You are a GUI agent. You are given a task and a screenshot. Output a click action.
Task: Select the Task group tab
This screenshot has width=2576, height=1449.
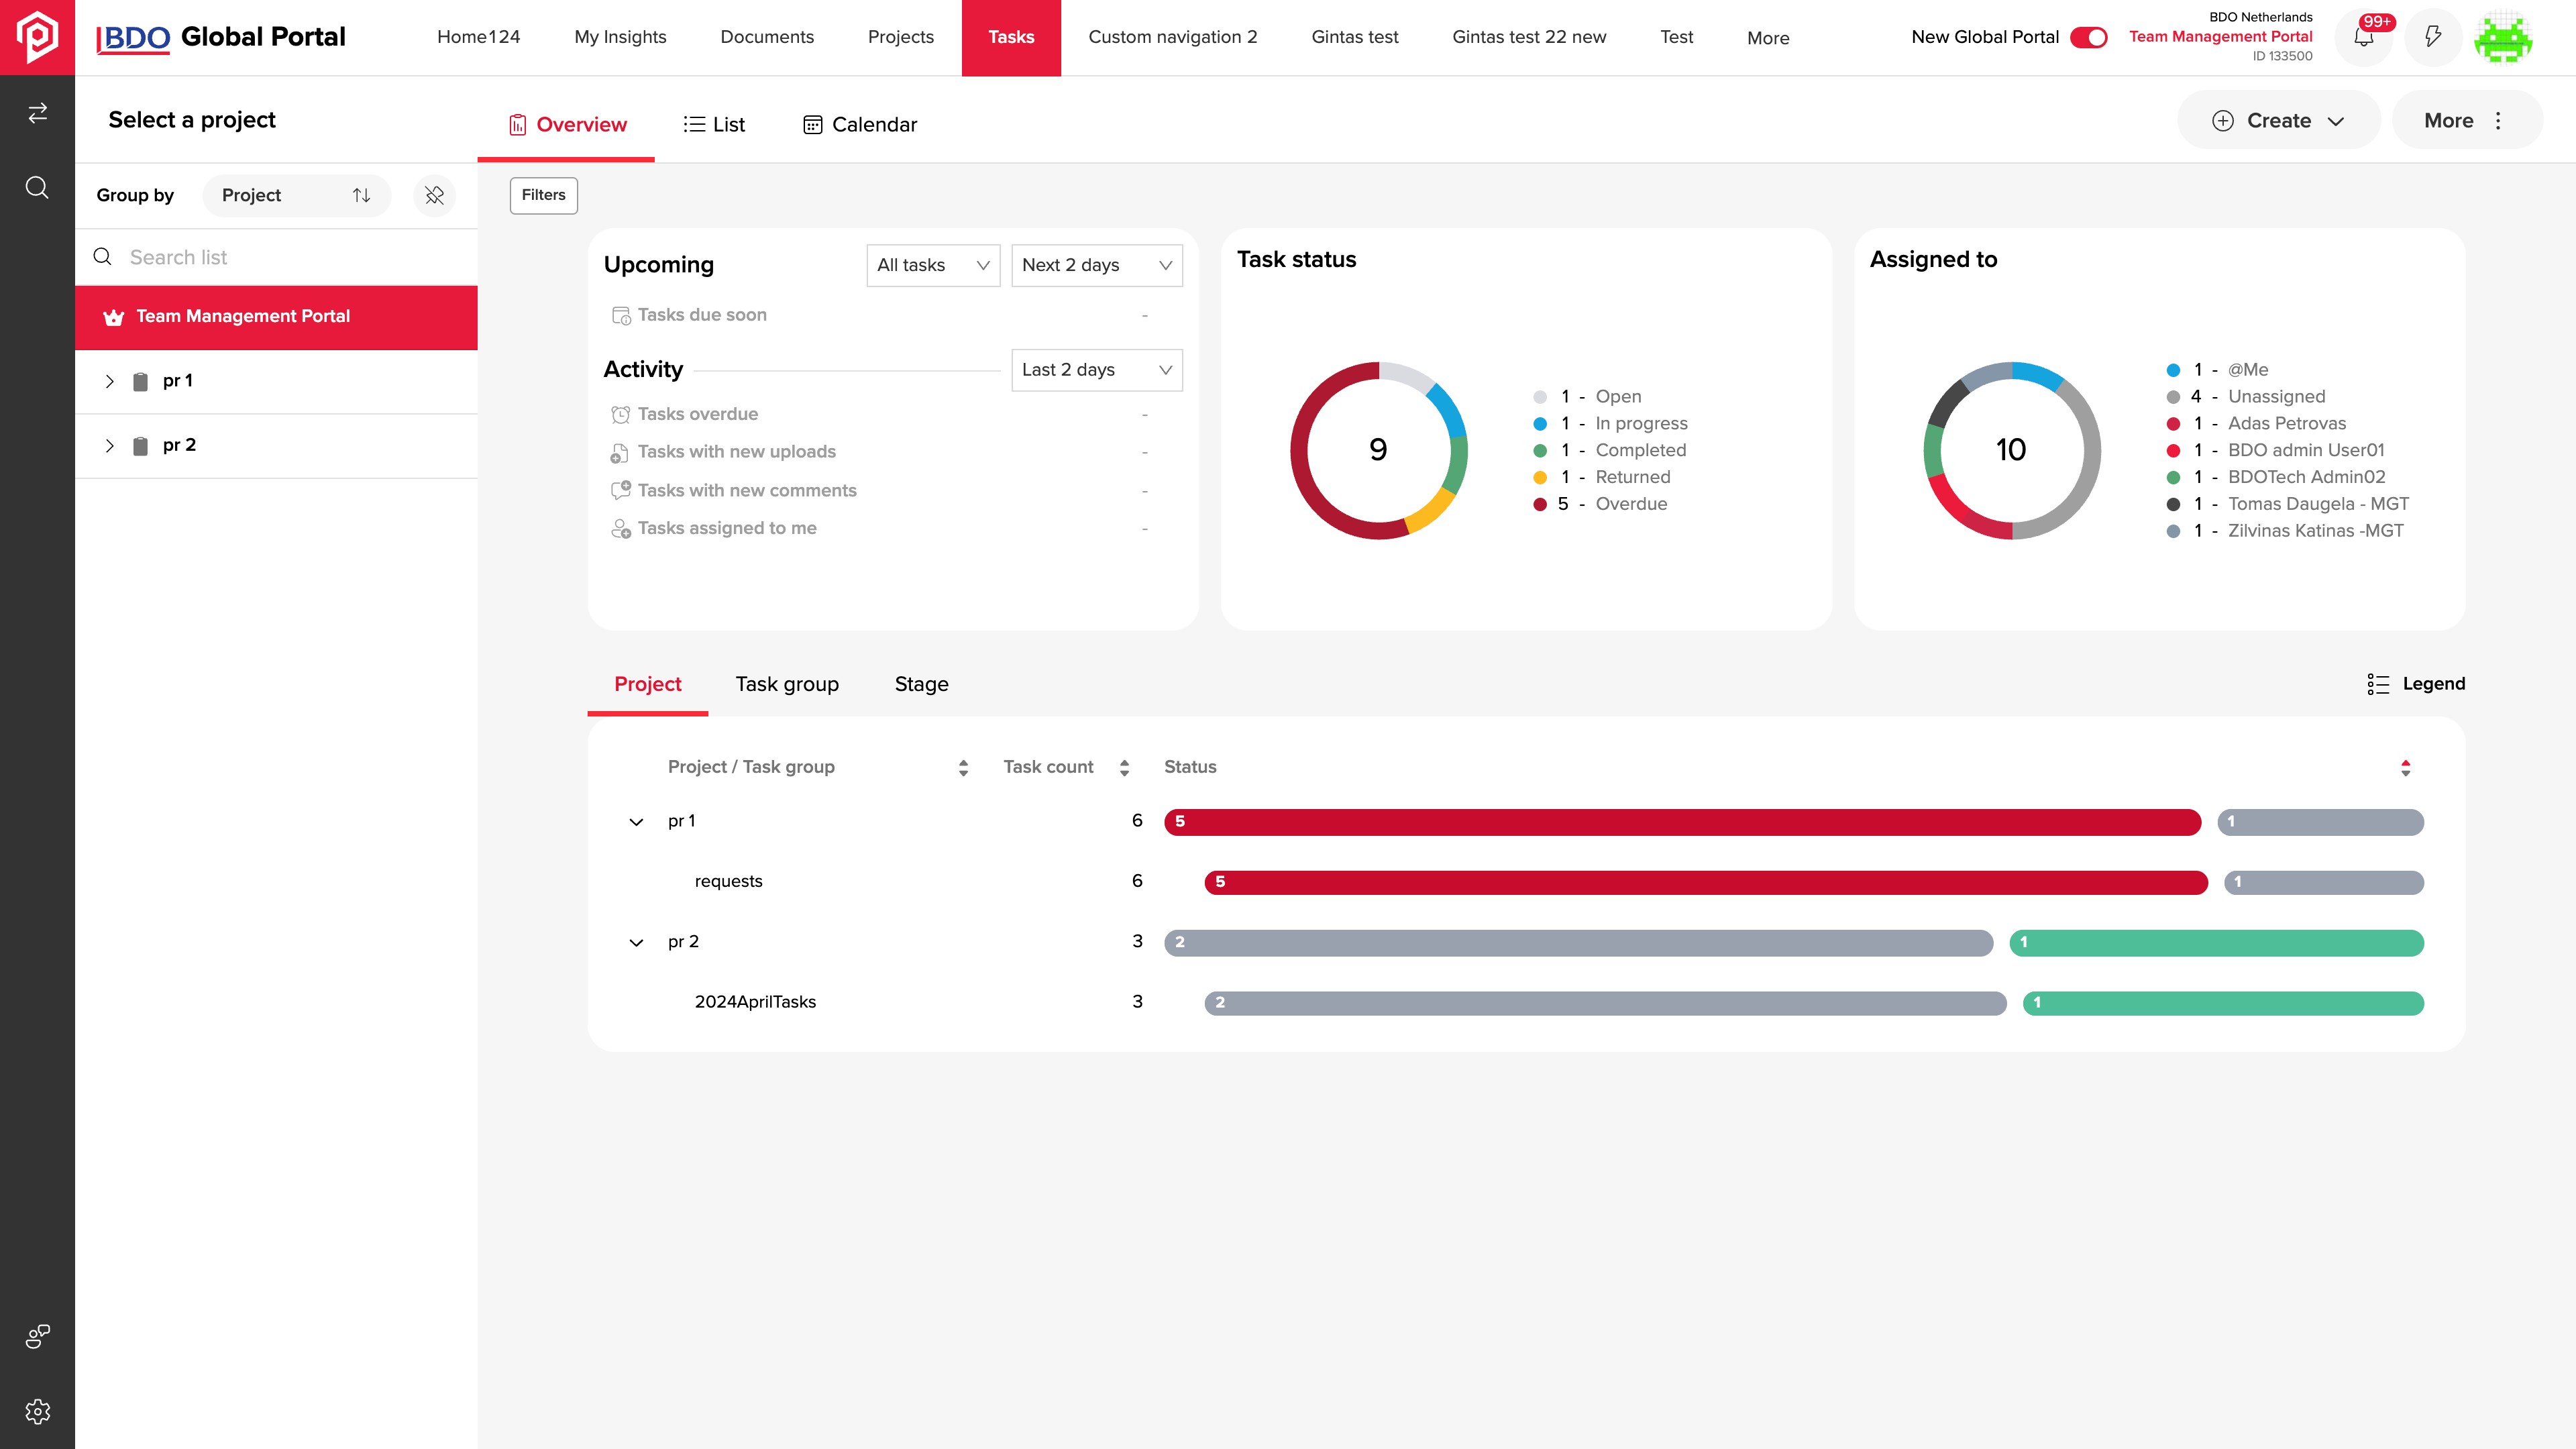click(x=787, y=684)
